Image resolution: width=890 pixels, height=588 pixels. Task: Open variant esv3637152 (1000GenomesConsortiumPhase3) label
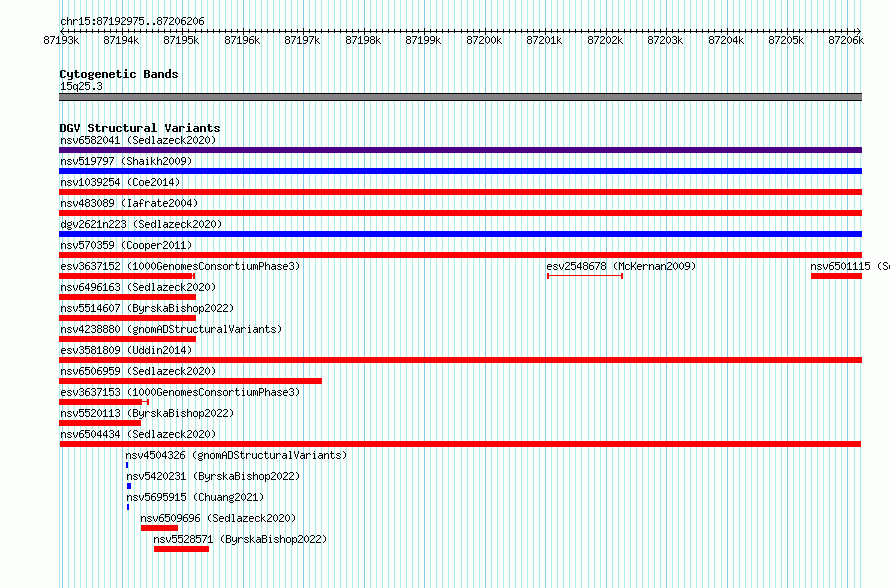(180, 266)
